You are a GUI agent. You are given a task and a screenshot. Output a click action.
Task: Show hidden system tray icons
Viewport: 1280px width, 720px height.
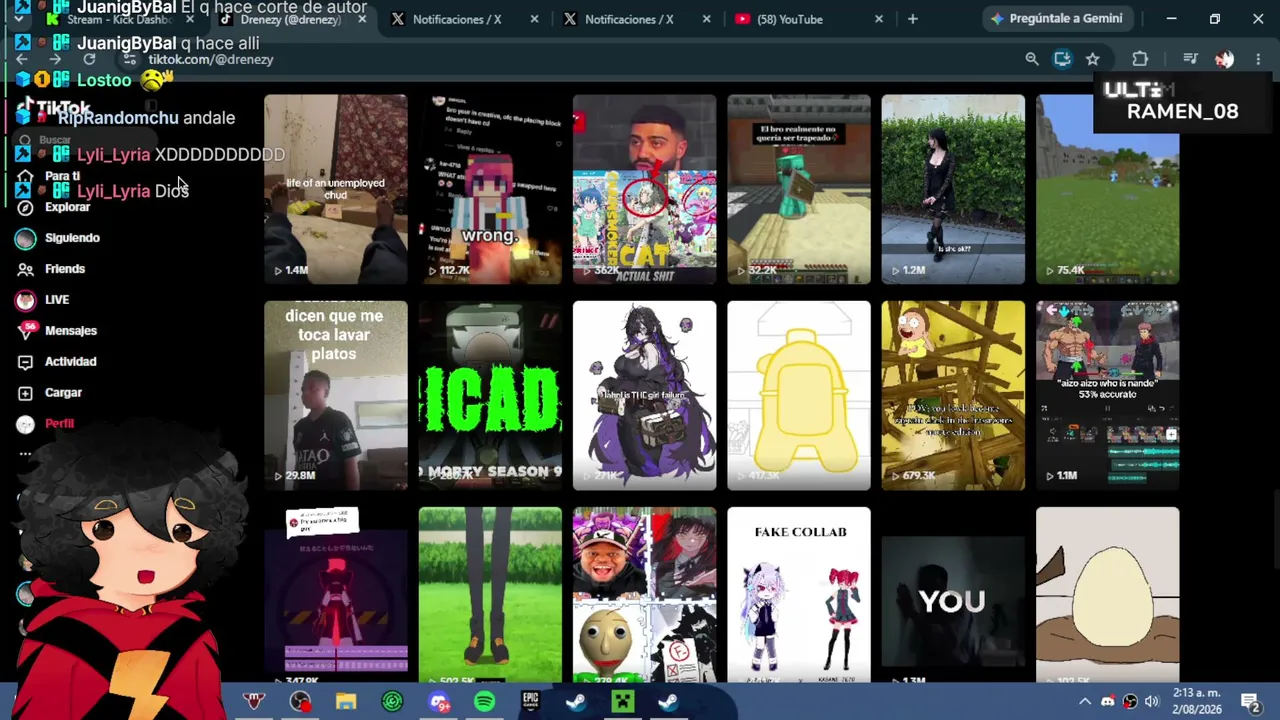tap(1085, 701)
